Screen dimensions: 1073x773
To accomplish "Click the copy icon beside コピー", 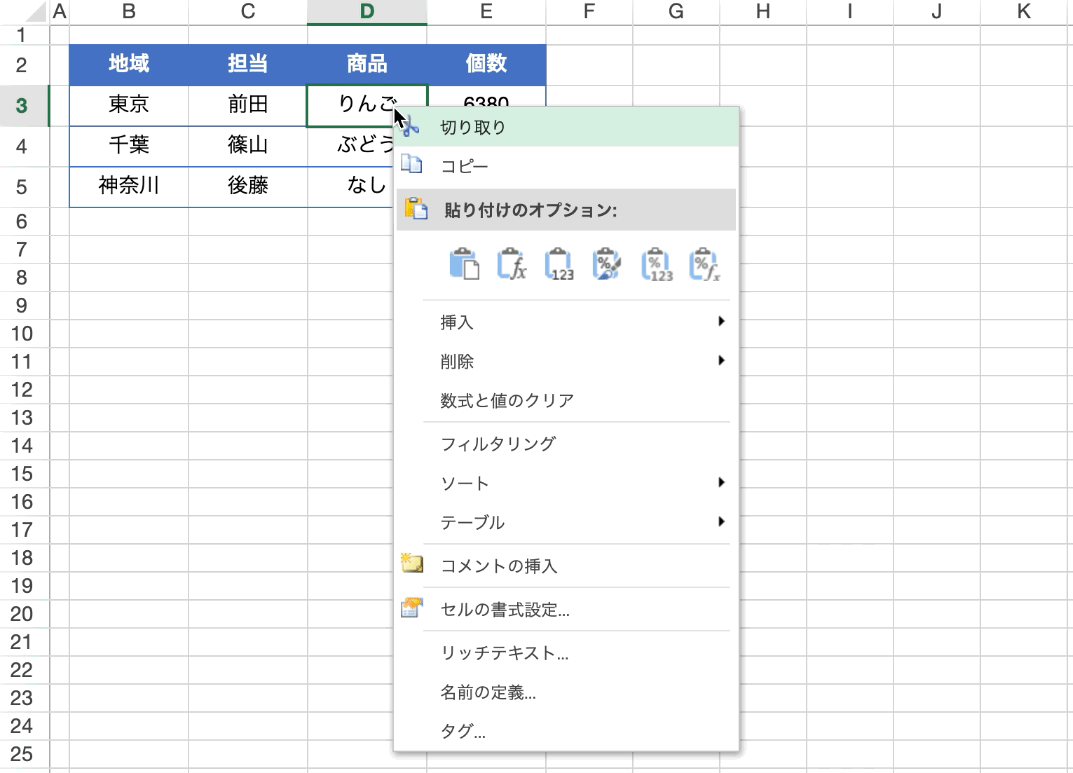I will click(x=411, y=164).
